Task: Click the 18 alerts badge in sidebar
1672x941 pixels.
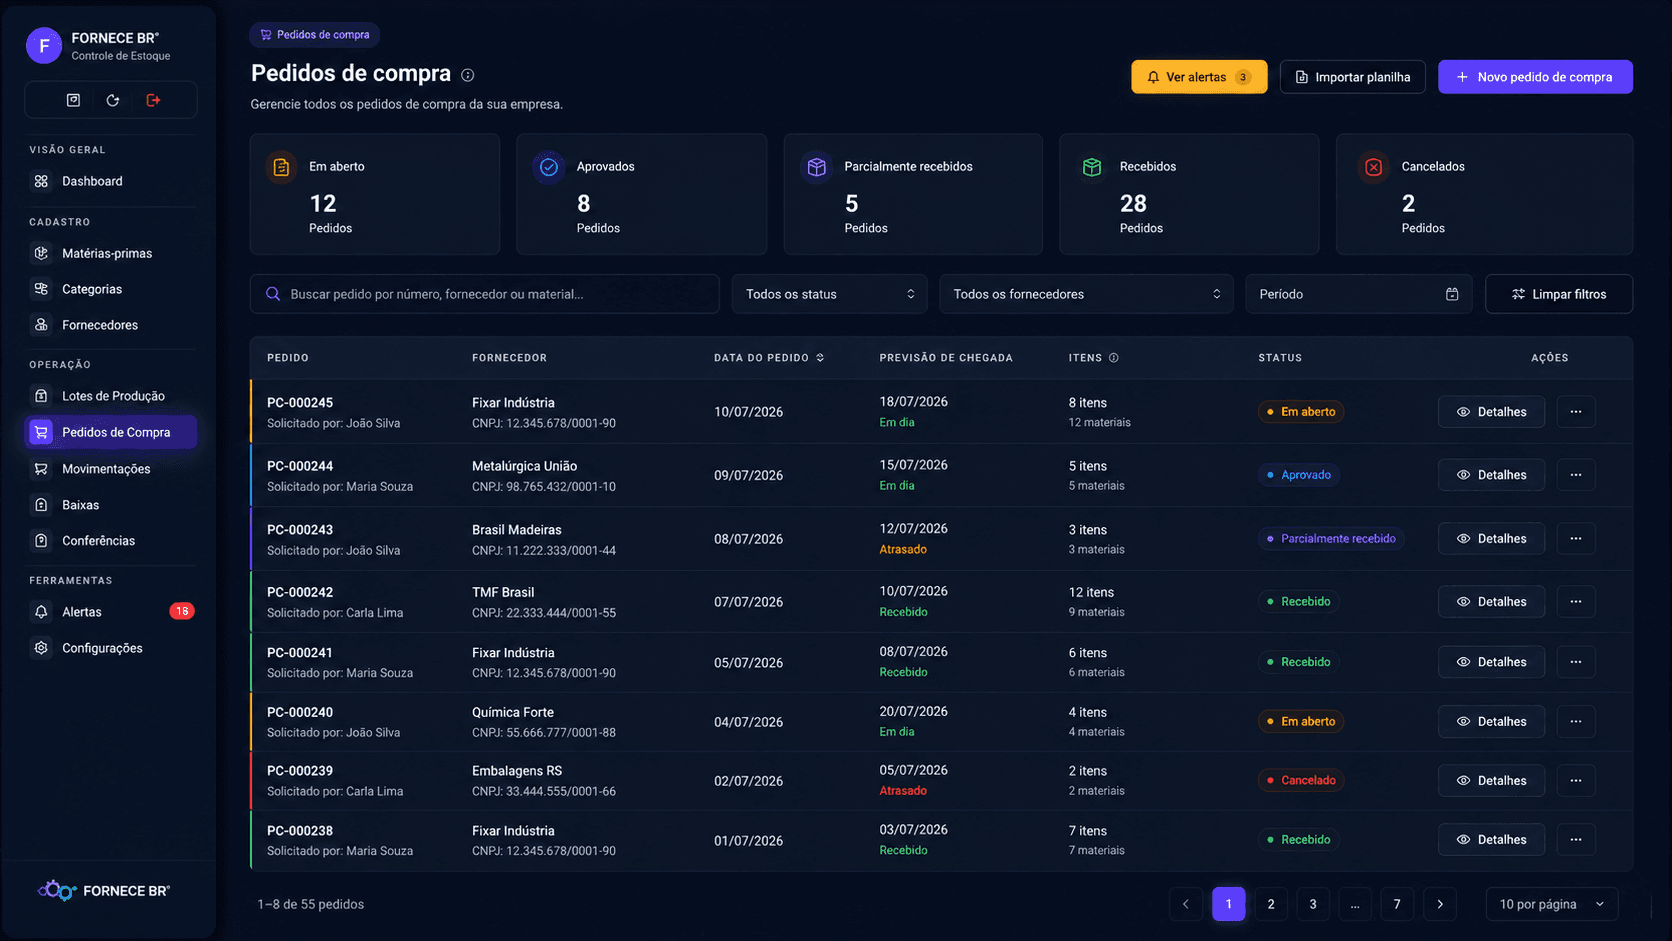Action: click(x=182, y=611)
